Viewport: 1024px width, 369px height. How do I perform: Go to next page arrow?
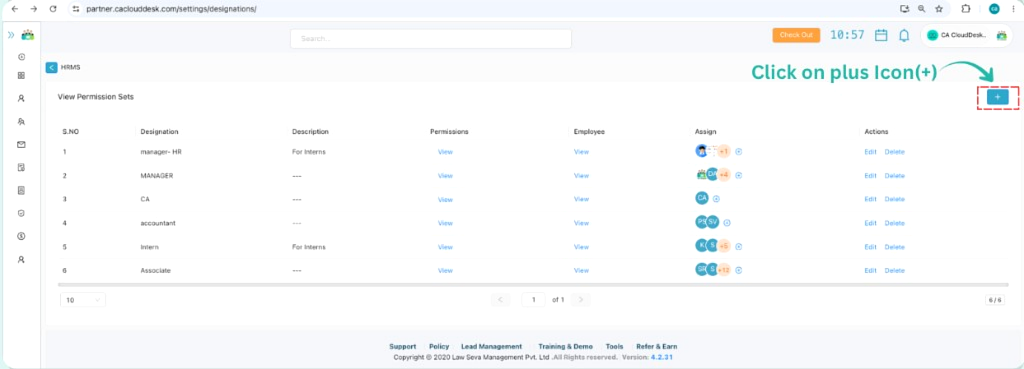coord(581,300)
